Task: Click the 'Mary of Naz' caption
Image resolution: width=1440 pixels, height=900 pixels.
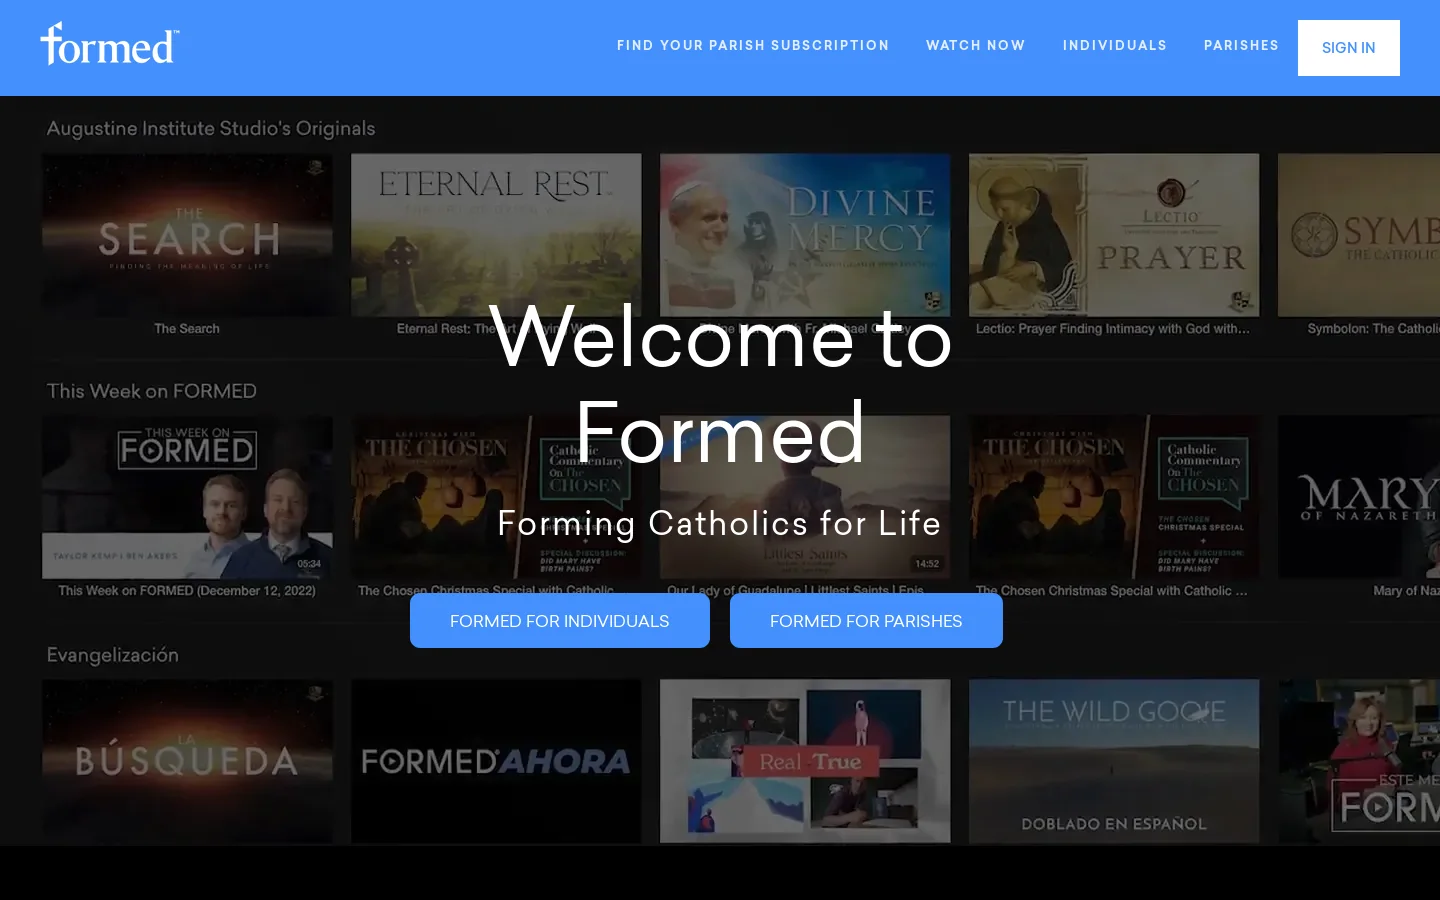Action: [x=1406, y=591]
